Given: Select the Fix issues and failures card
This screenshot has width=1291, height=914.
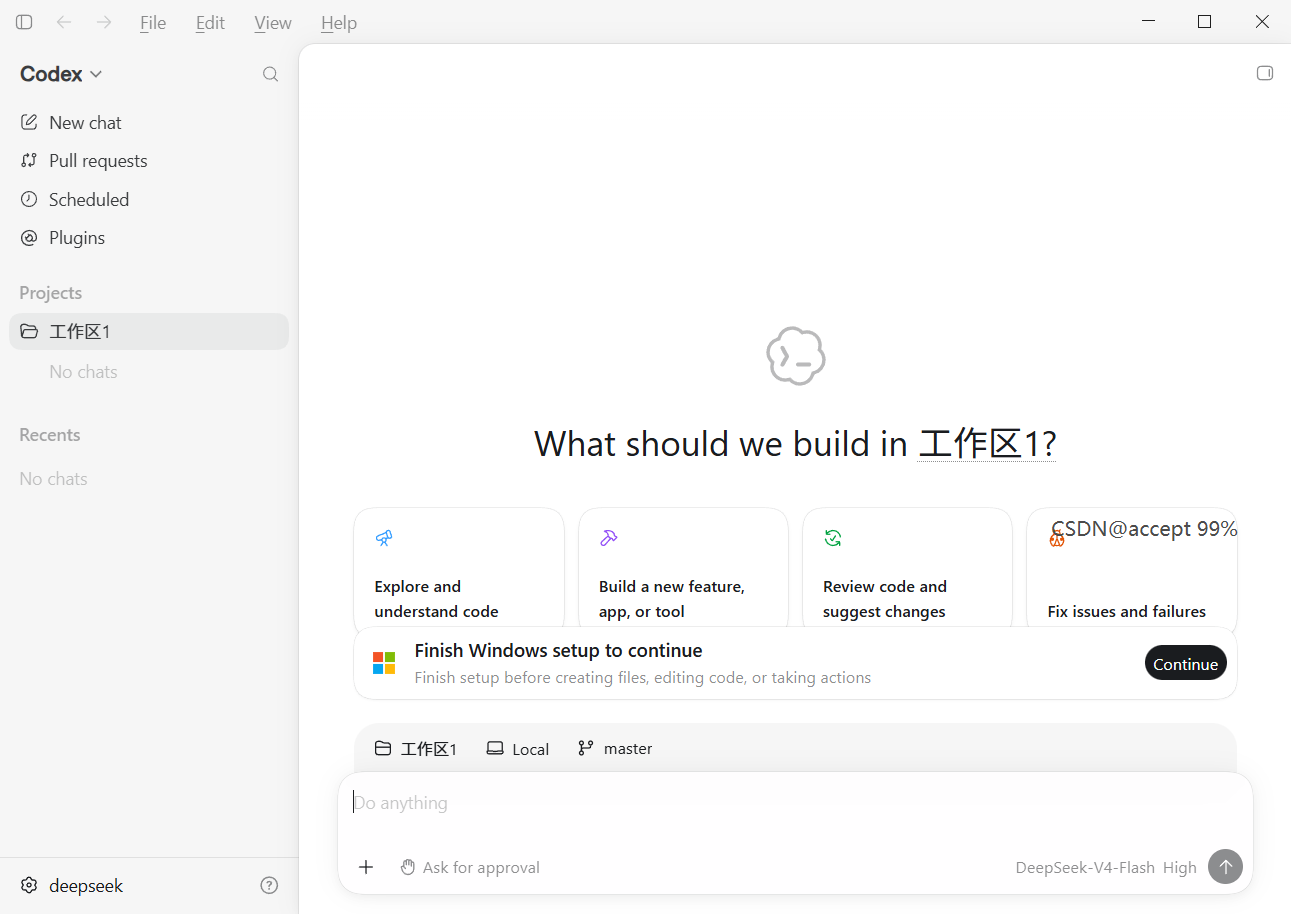Looking at the screenshot, I should tap(1131, 568).
